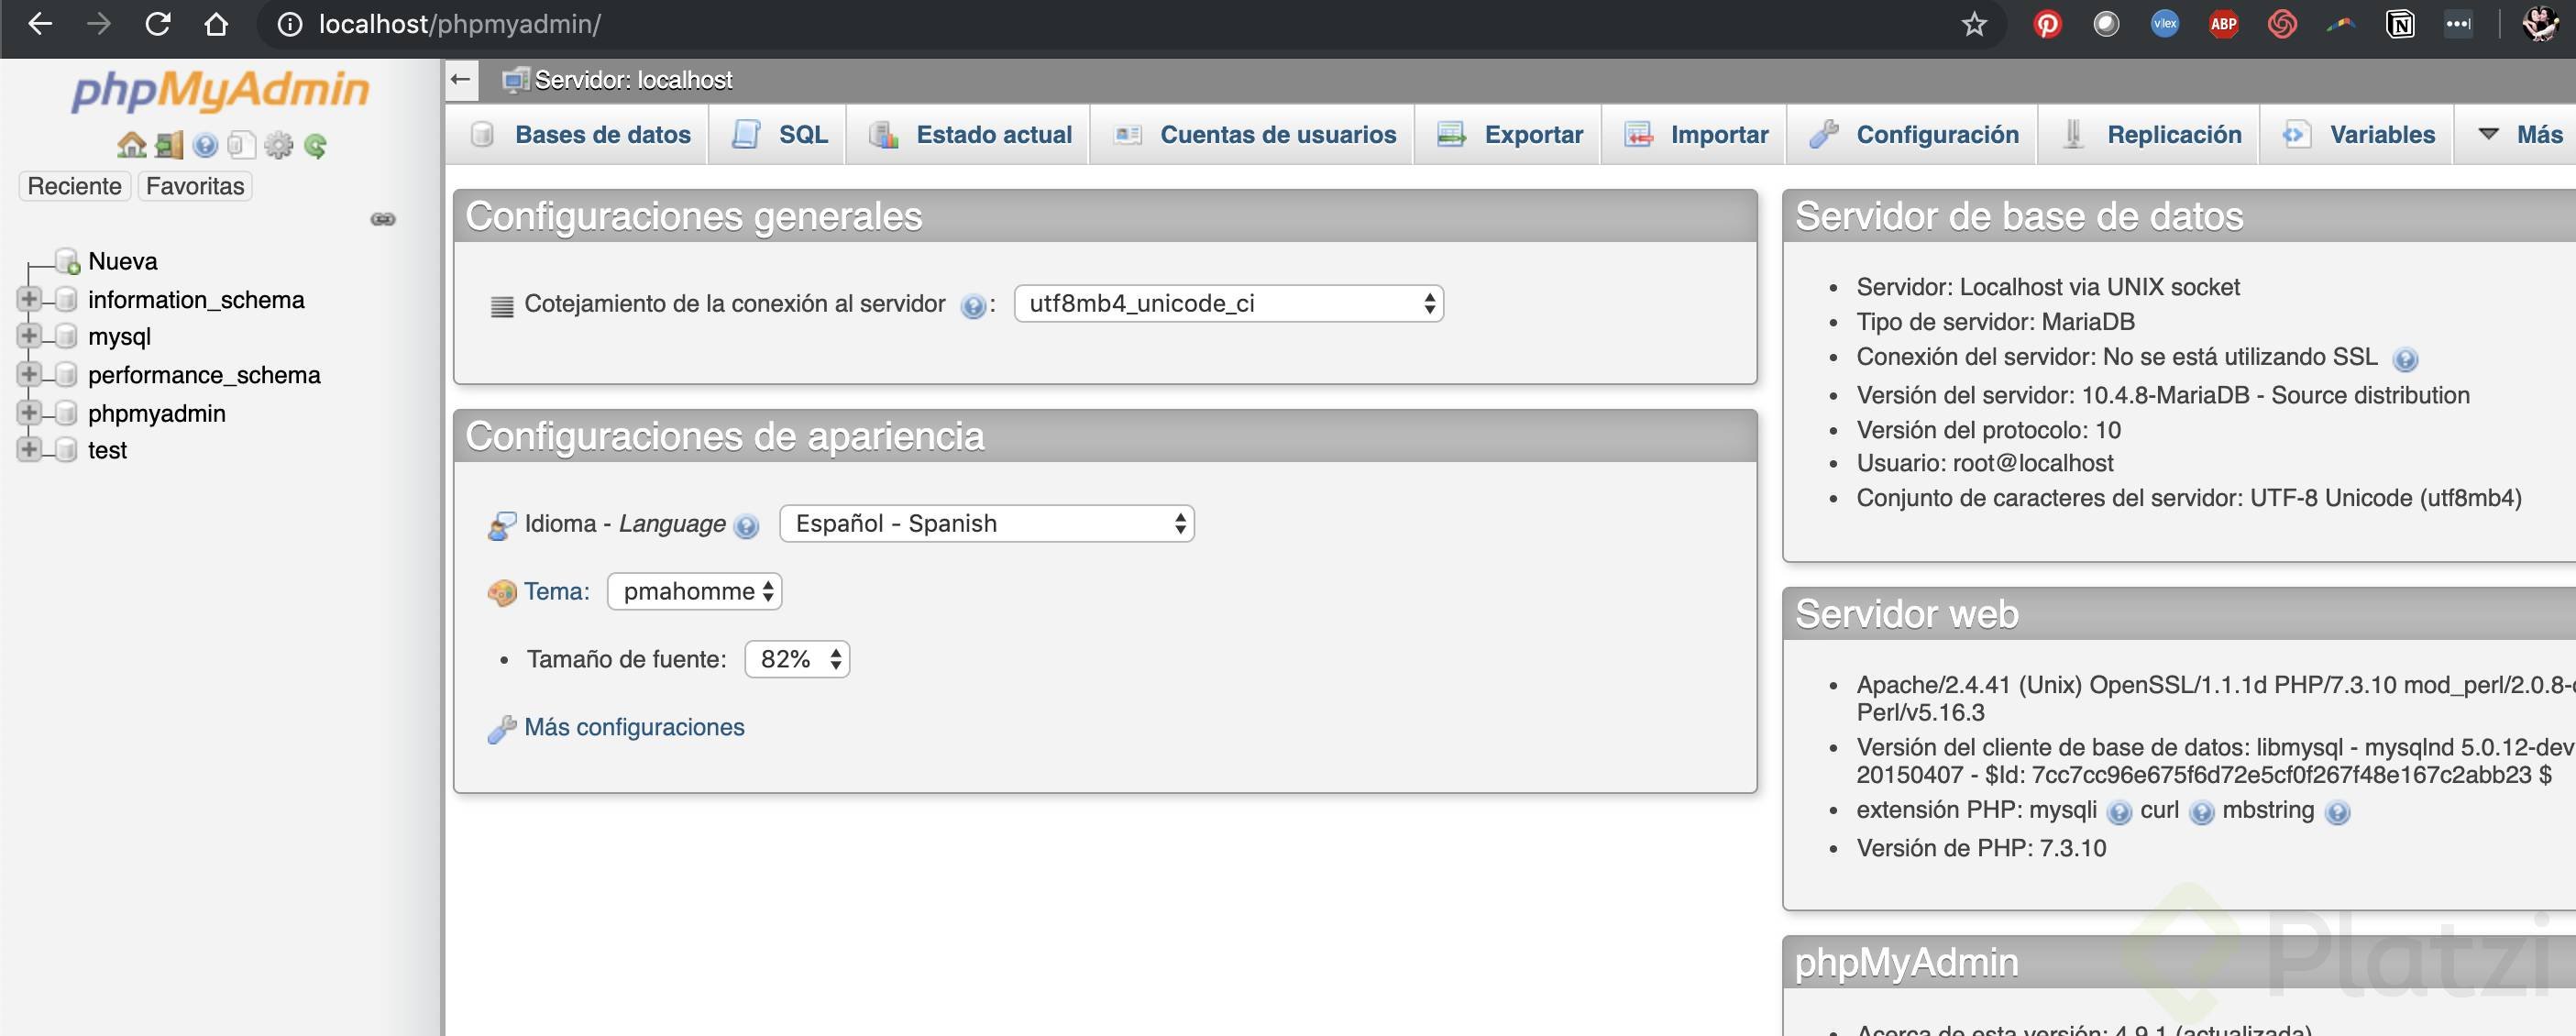This screenshot has width=2576, height=1036.
Task: Switch to the Exportar tab
Action: click(x=1509, y=135)
